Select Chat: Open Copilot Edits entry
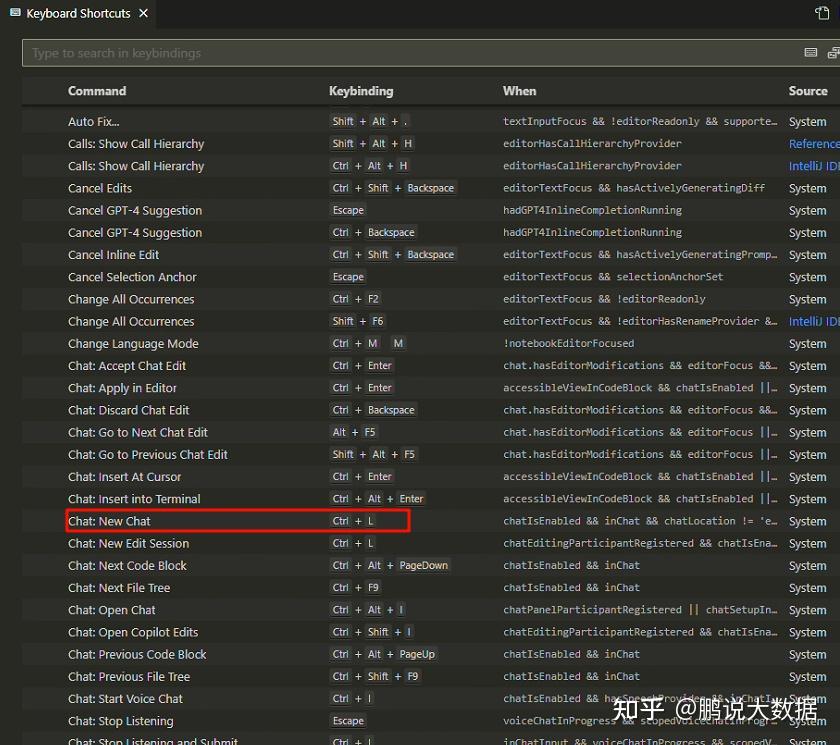The height and width of the screenshot is (745, 840). 133,632
